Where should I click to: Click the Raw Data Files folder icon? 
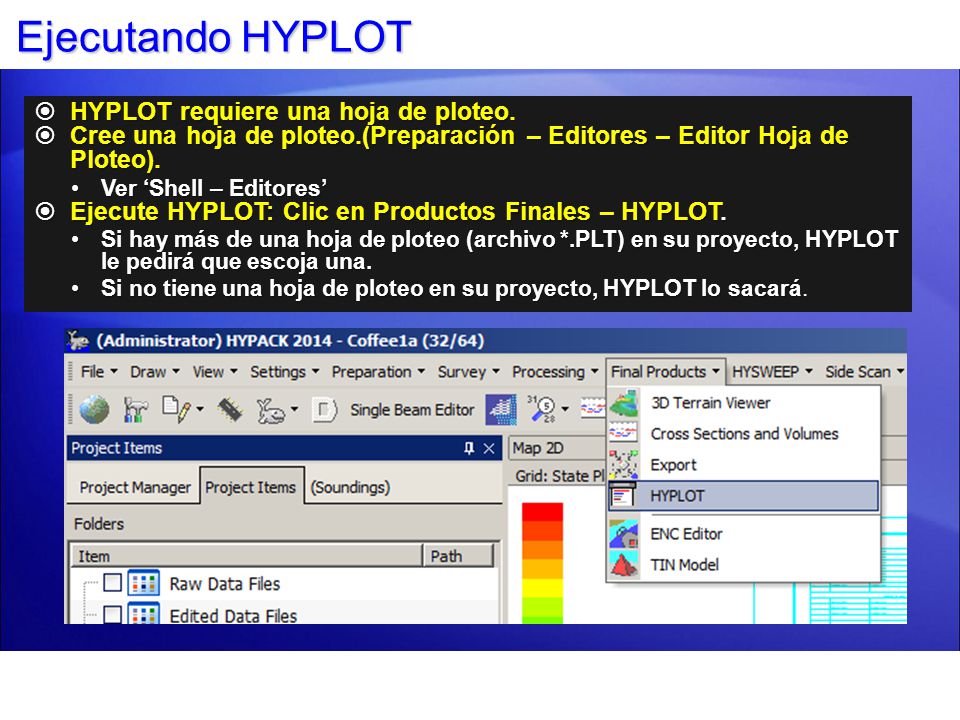point(144,583)
